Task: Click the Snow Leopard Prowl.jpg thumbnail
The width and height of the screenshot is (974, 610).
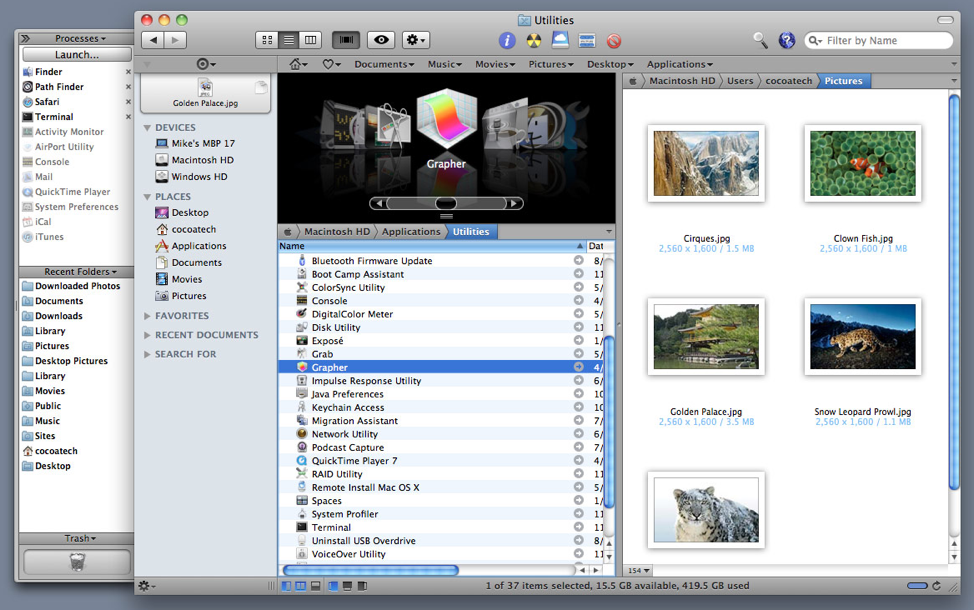Action: click(x=862, y=335)
